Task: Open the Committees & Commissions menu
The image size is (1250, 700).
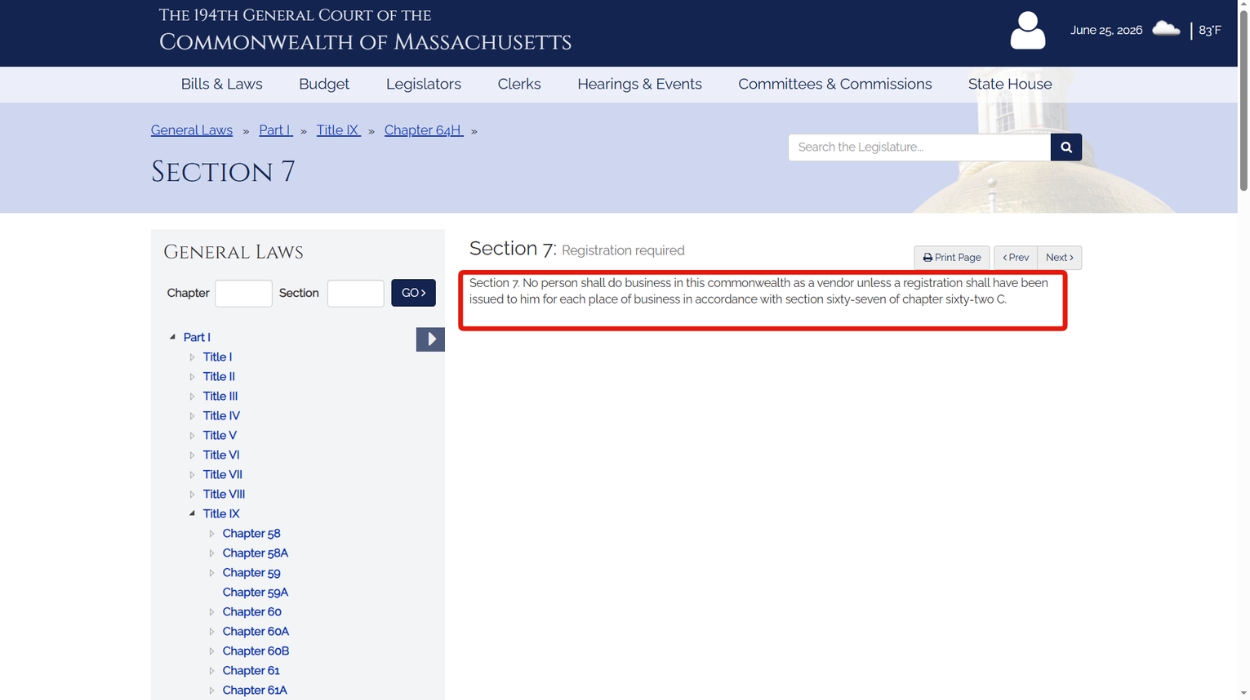Action: tap(835, 84)
